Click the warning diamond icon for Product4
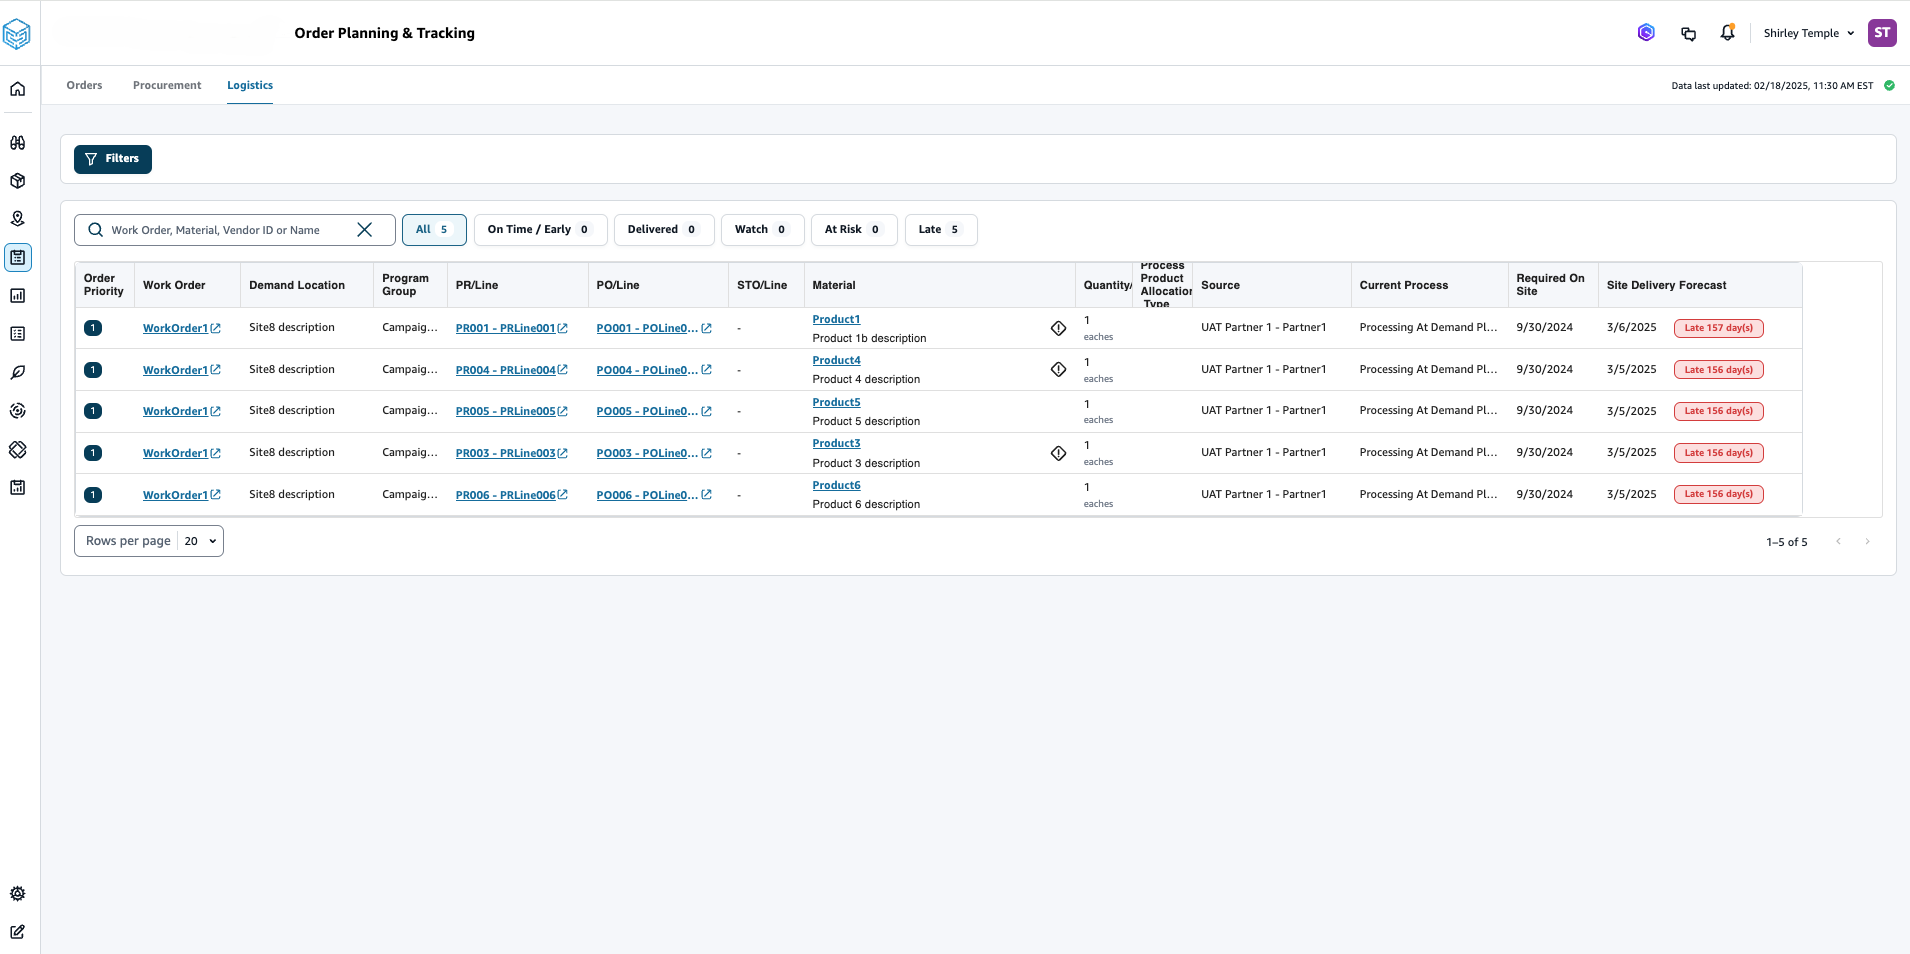Viewport: 1910px width, 954px height. pos(1058,370)
